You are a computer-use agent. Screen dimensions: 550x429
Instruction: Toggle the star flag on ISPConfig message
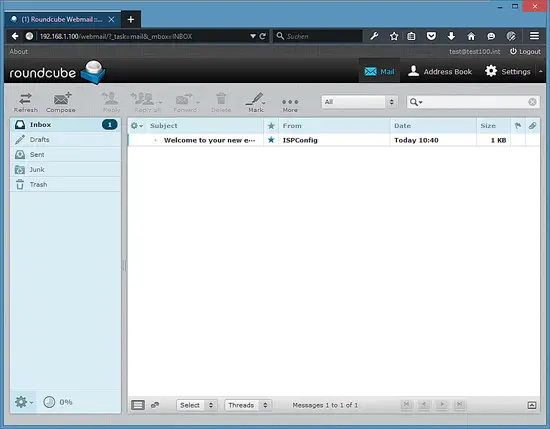[x=271, y=140]
